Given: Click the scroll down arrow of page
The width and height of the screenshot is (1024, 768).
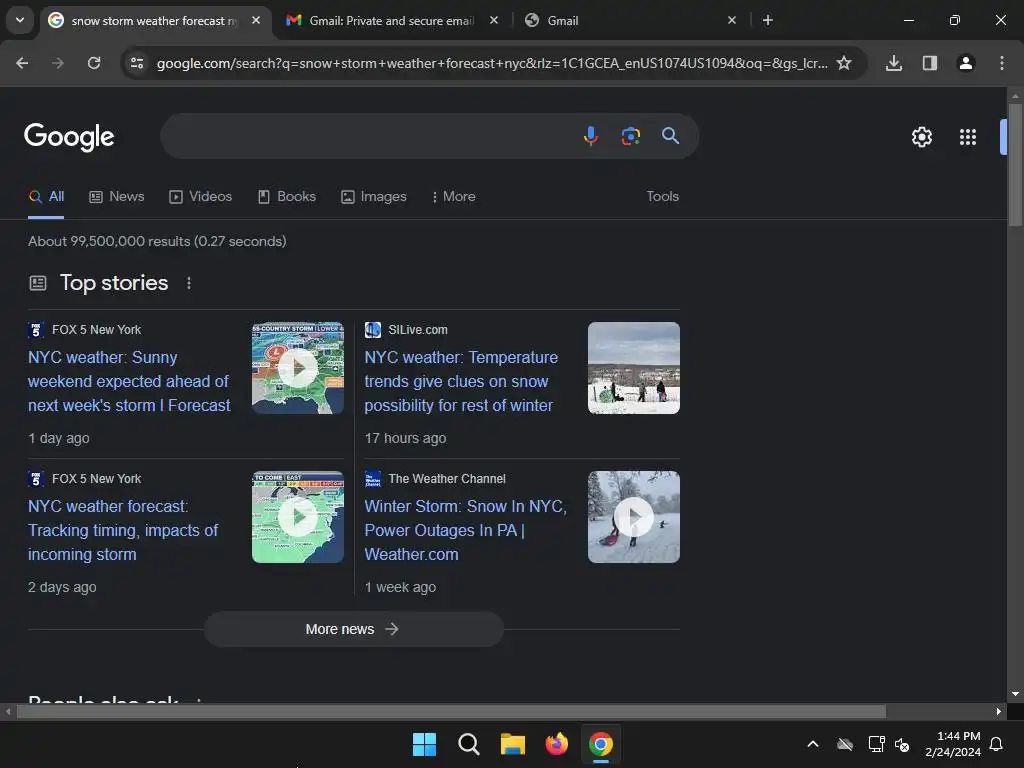Looking at the screenshot, I should pos(1015,694).
